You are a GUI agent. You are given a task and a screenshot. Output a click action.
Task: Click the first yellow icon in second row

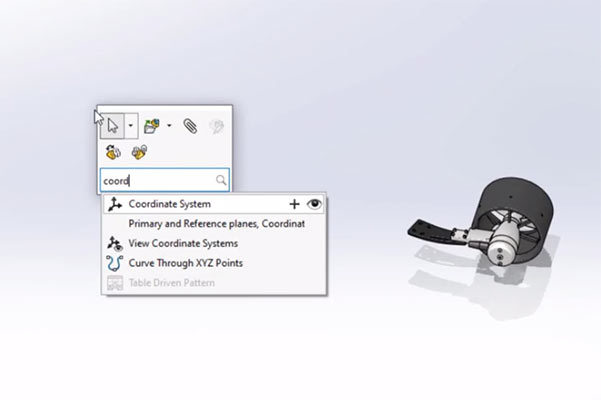pos(114,153)
